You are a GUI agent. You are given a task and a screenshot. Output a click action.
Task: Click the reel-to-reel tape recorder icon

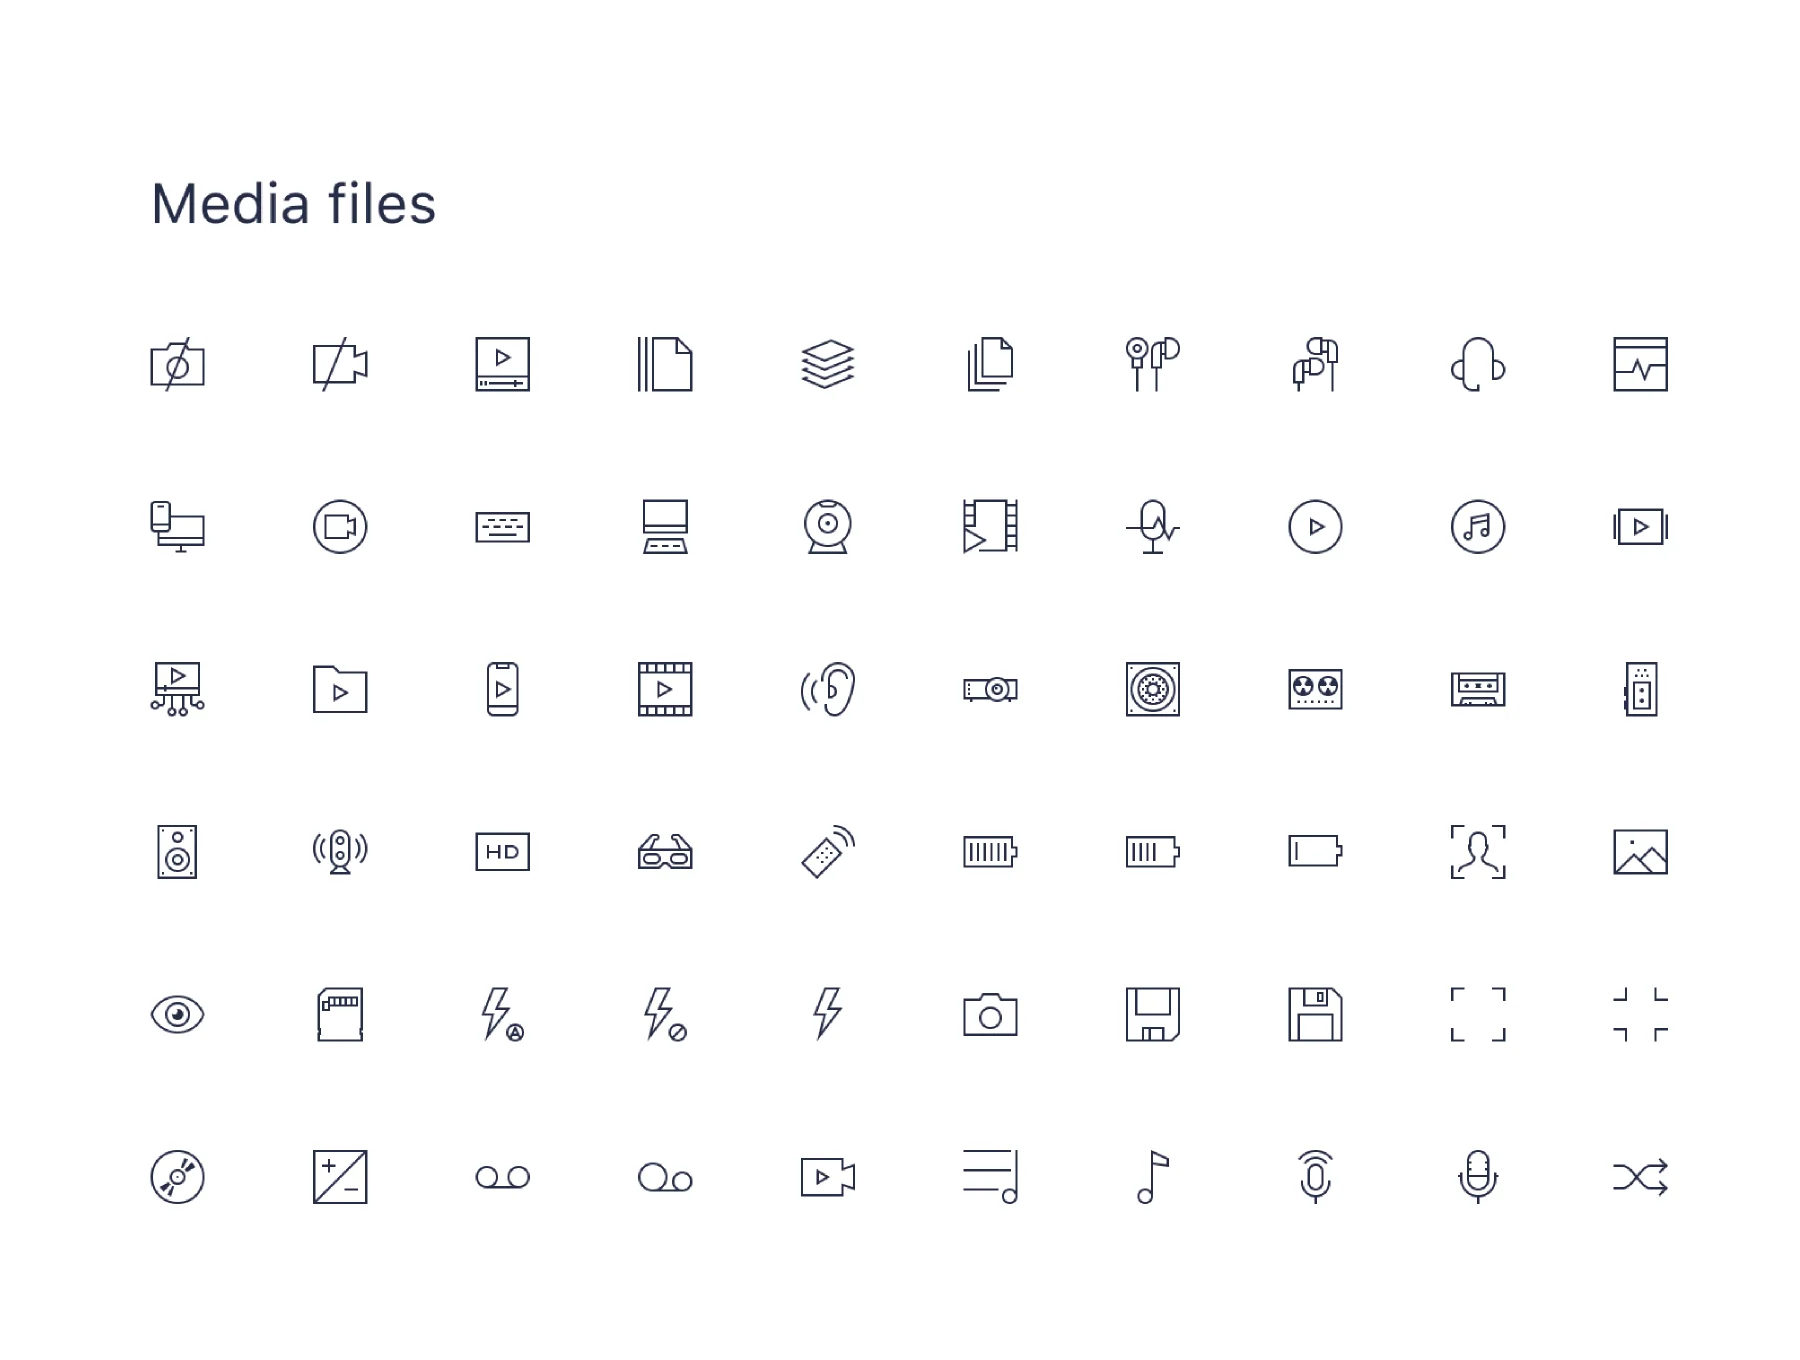(x=1315, y=689)
